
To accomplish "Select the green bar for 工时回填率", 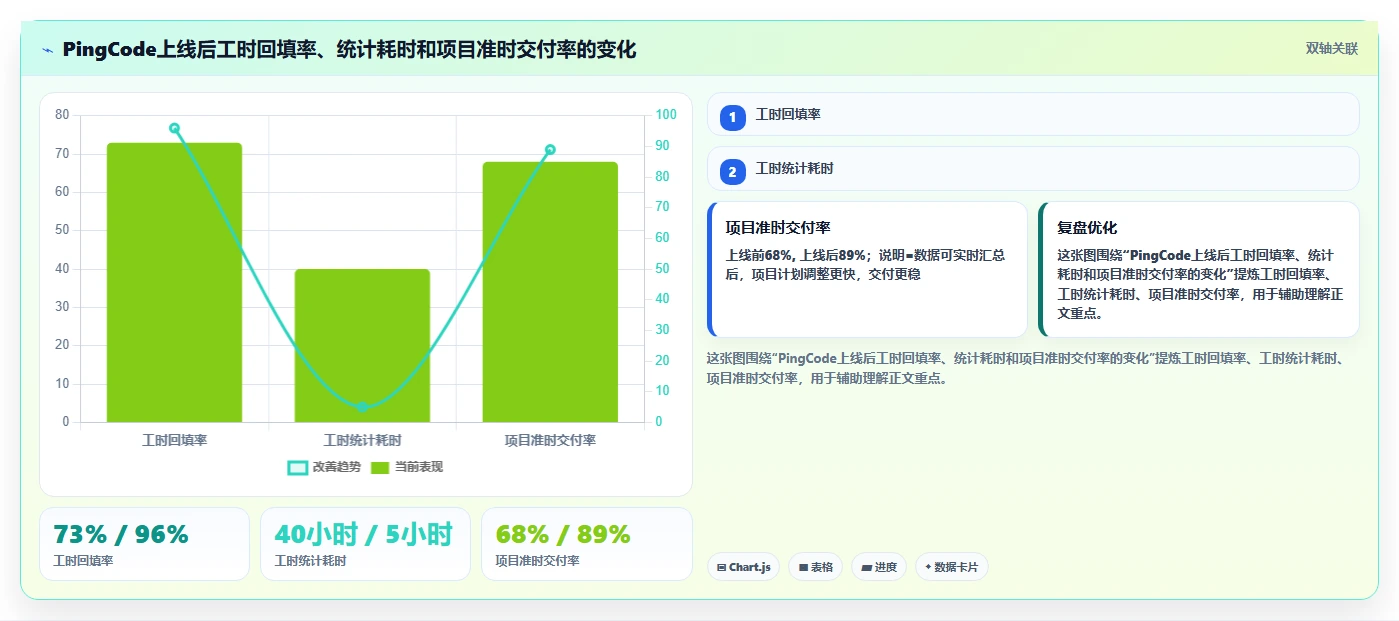I will click(174, 282).
